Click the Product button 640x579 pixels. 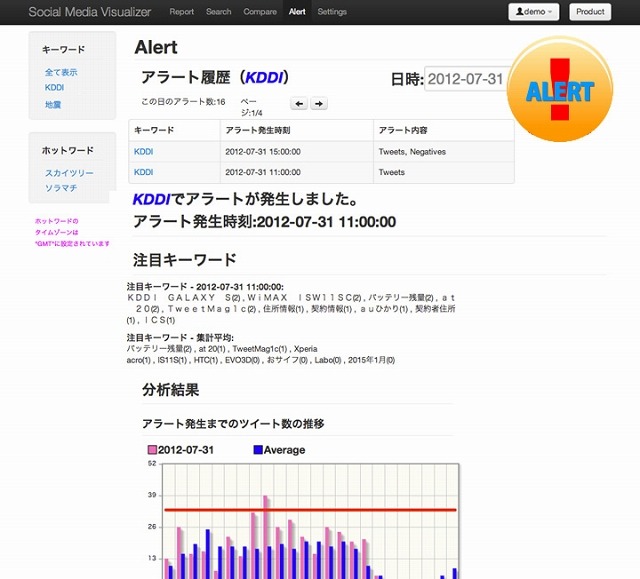point(590,12)
